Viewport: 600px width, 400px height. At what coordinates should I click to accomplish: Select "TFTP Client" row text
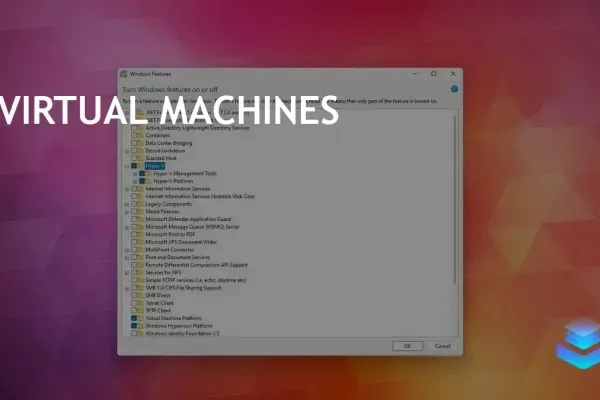click(158, 310)
